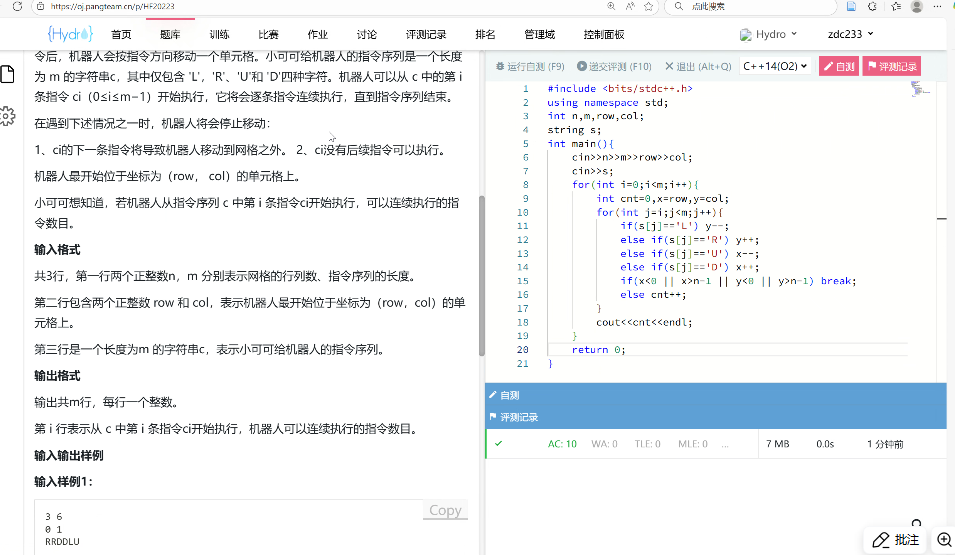Toggle the pink 自测 pretest panel button
This screenshot has width=955, height=555.
click(x=839, y=67)
